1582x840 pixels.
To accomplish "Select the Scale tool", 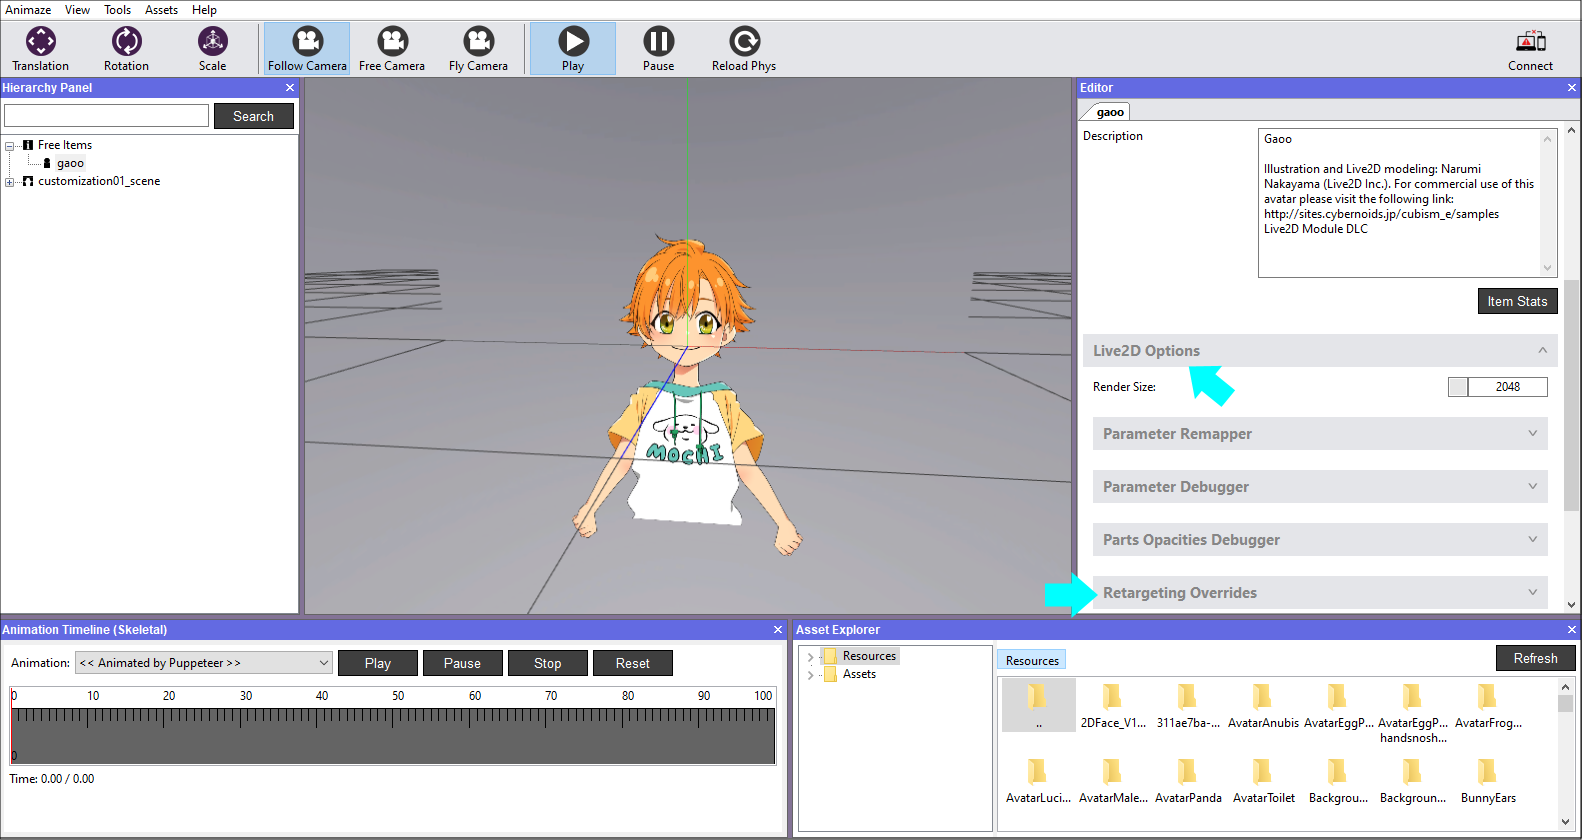I will click(212, 48).
